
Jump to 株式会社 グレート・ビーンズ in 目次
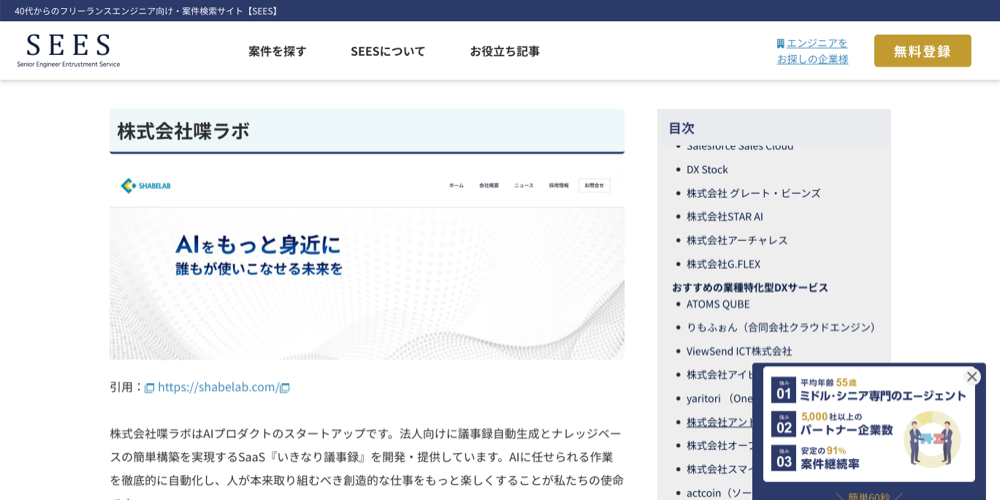click(753, 193)
